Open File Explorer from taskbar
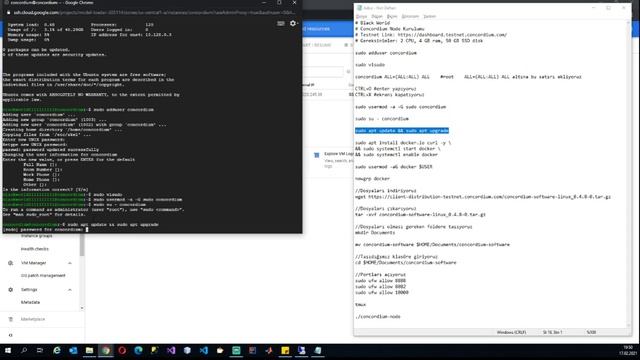This screenshot has width=640, height=360. [89, 351]
